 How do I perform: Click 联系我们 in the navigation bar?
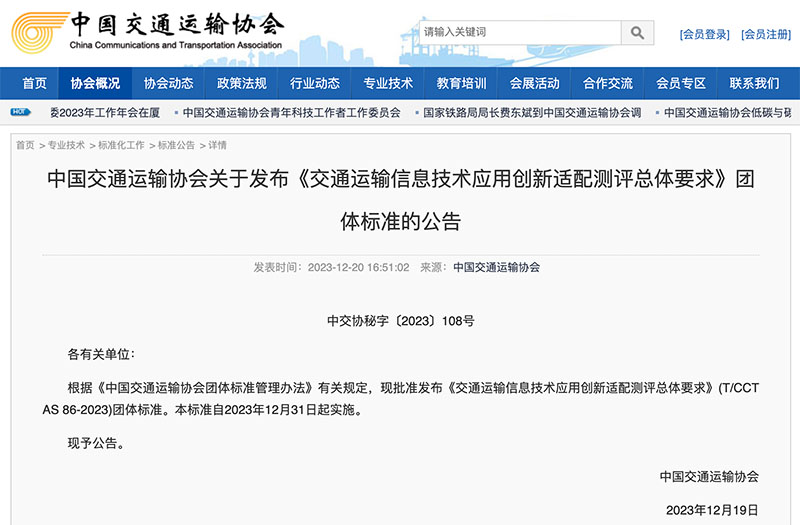coord(754,83)
